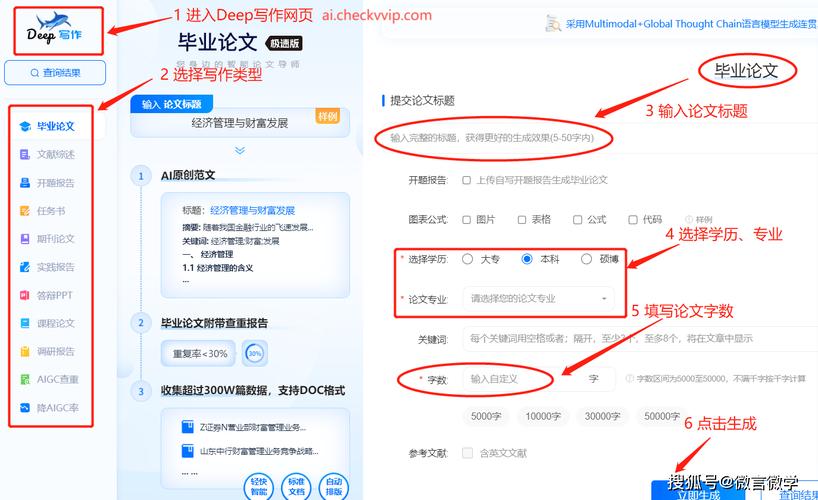Click the 自动排版 round badge
The width and height of the screenshot is (818, 500).
pos(334,486)
